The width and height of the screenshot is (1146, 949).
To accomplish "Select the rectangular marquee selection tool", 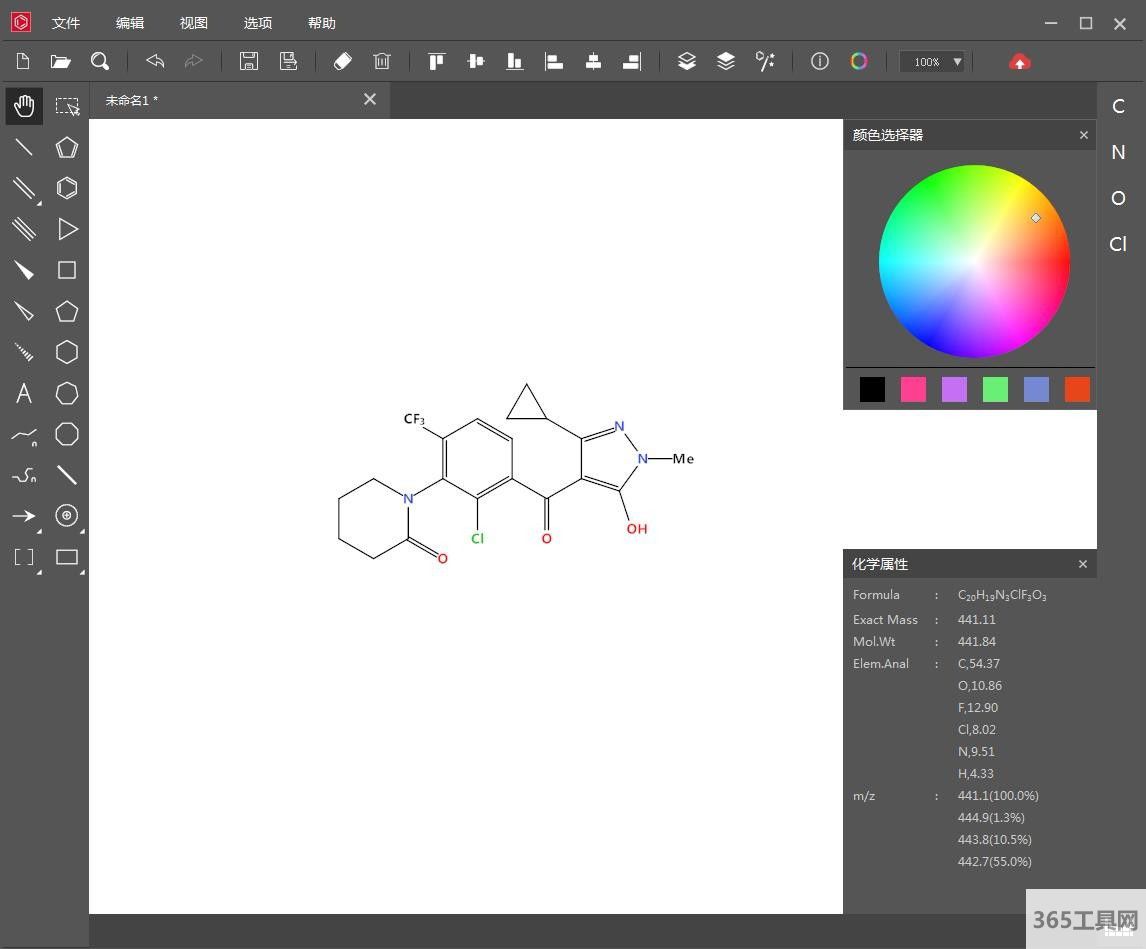I will point(67,106).
